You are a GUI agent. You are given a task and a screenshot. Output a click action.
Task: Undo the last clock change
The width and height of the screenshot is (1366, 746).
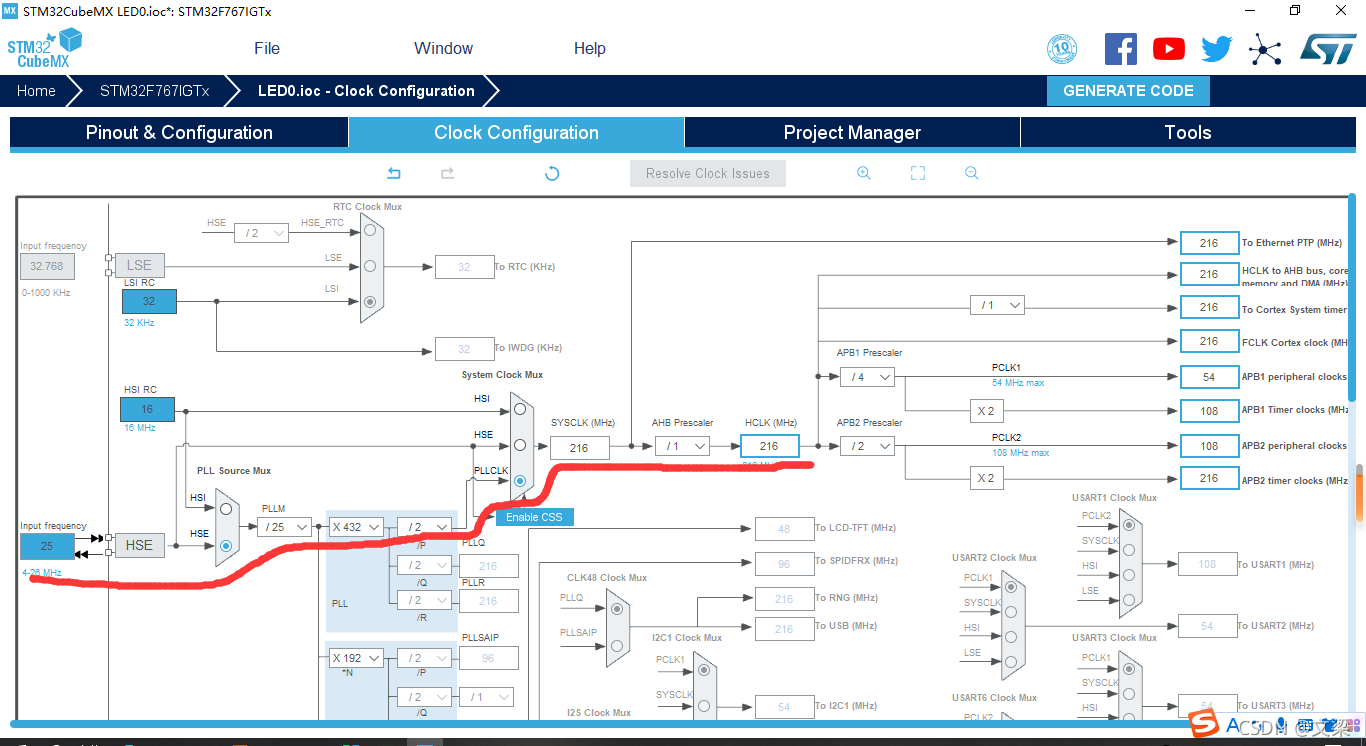394,173
